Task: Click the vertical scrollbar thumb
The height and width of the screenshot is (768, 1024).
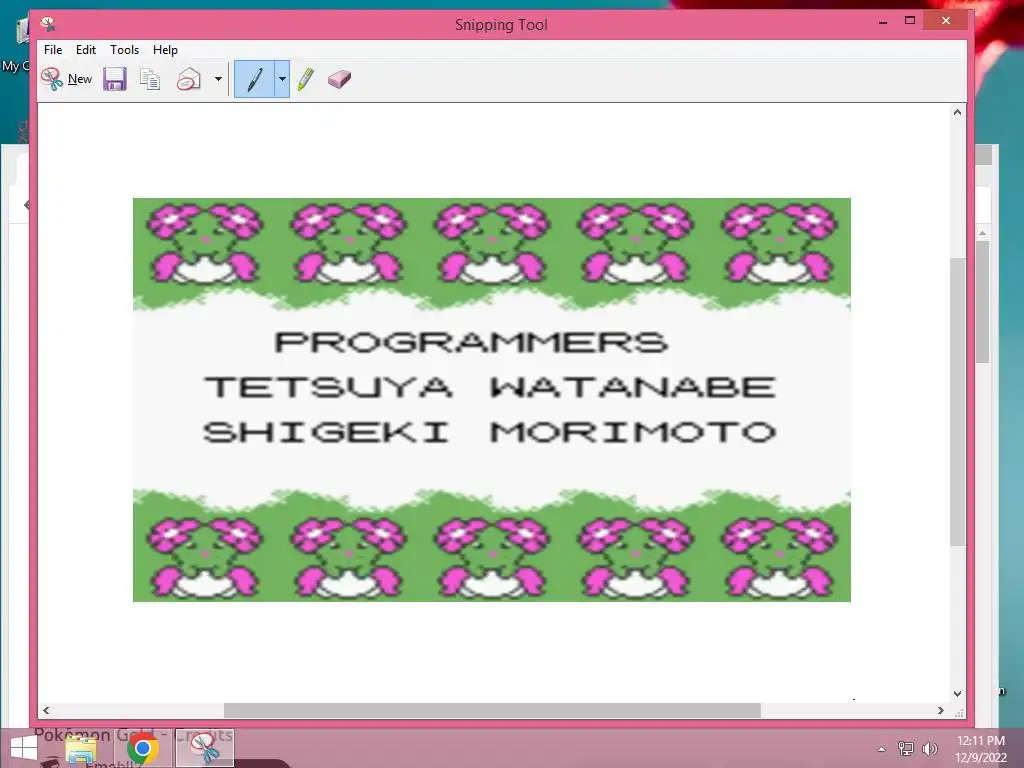Action: (x=957, y=402)
